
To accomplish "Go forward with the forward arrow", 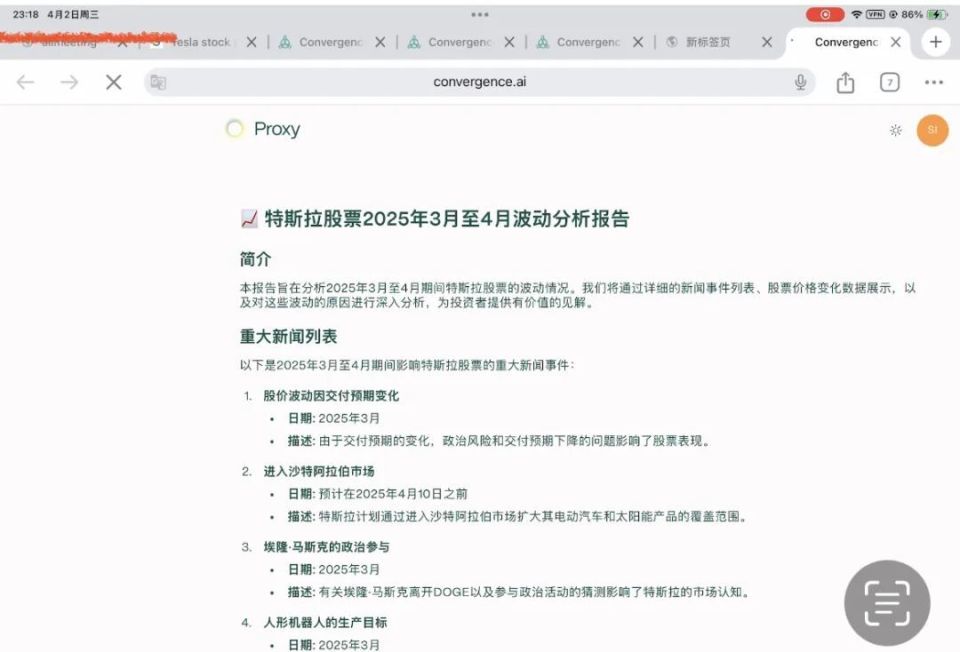I will 69,82.
